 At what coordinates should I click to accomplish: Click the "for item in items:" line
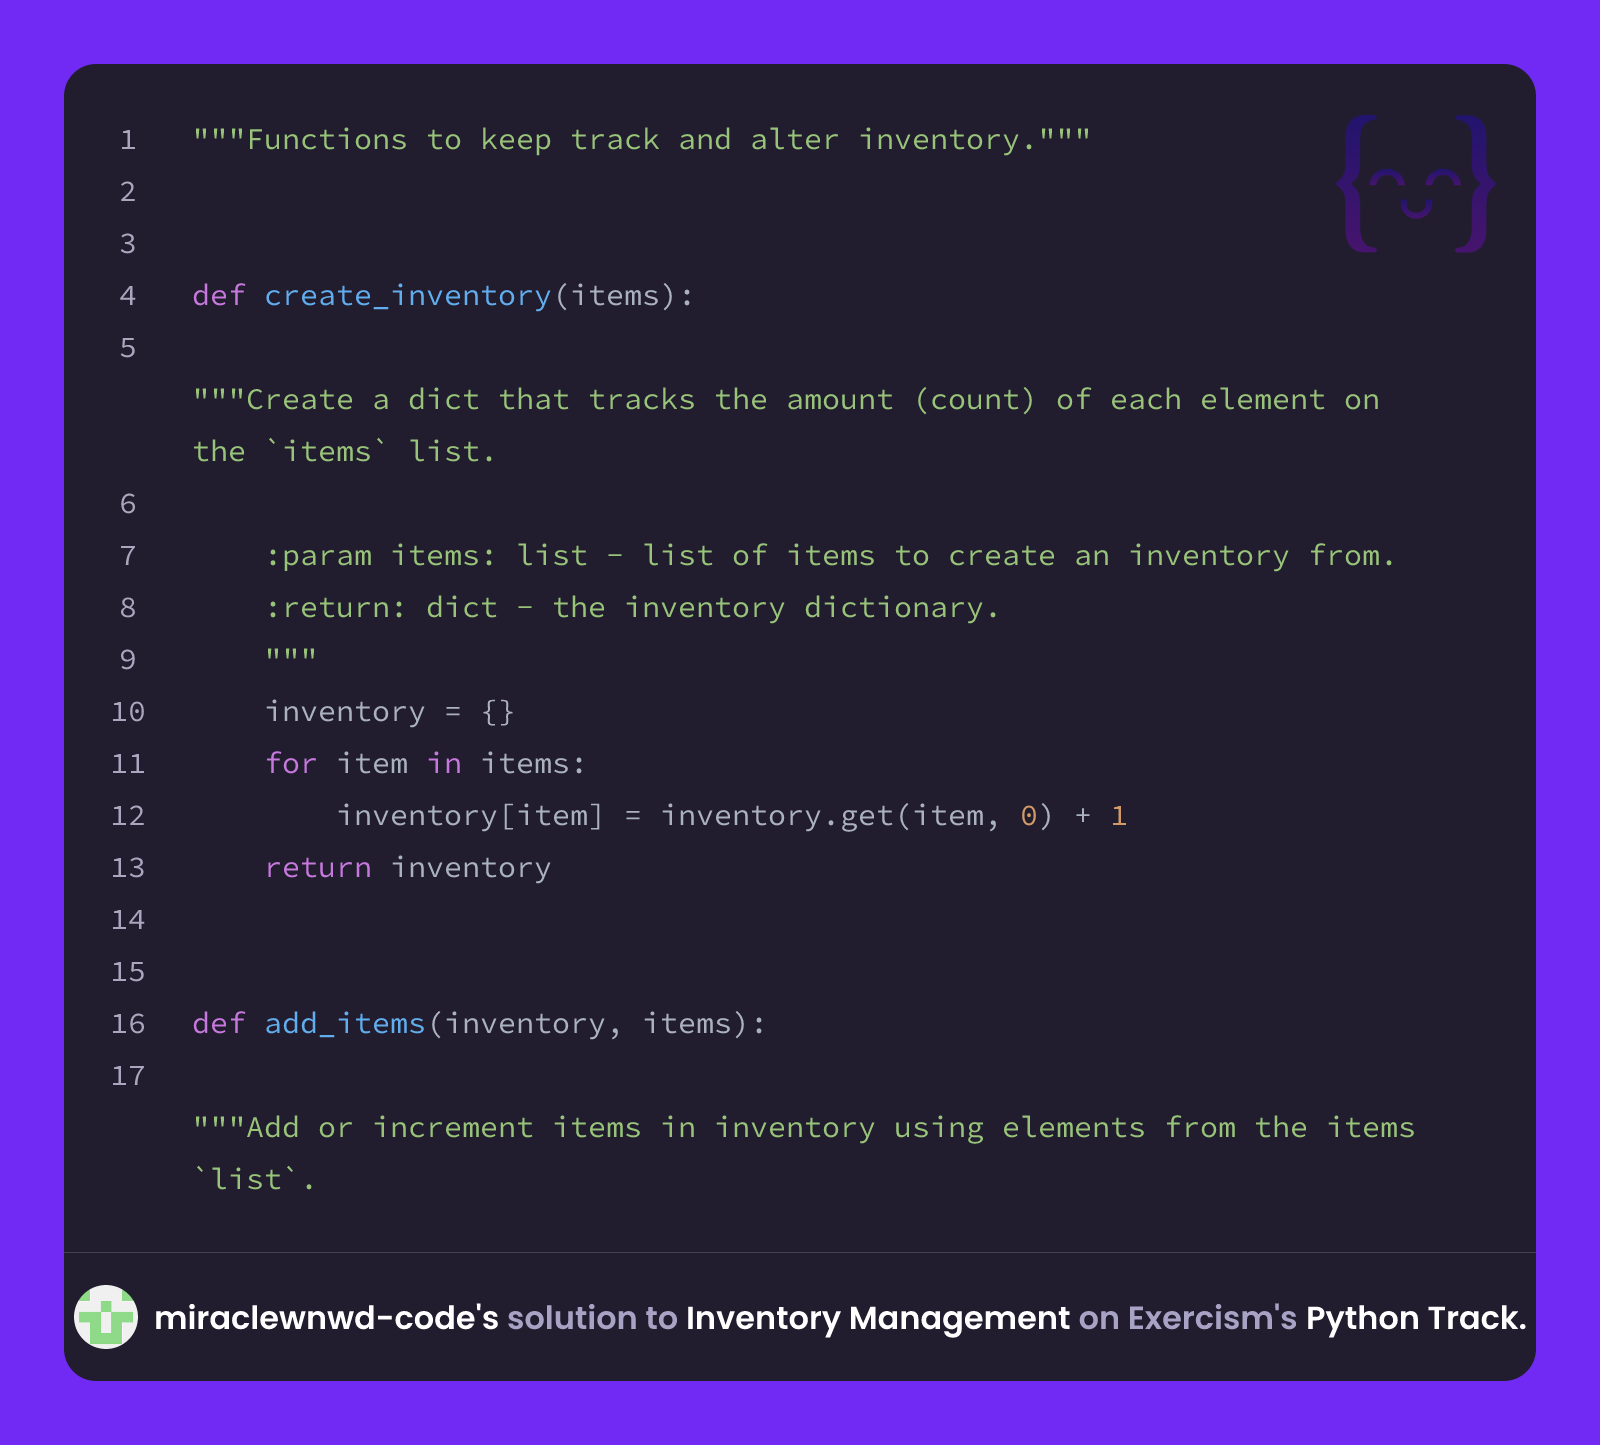click(x=425, y=764)
